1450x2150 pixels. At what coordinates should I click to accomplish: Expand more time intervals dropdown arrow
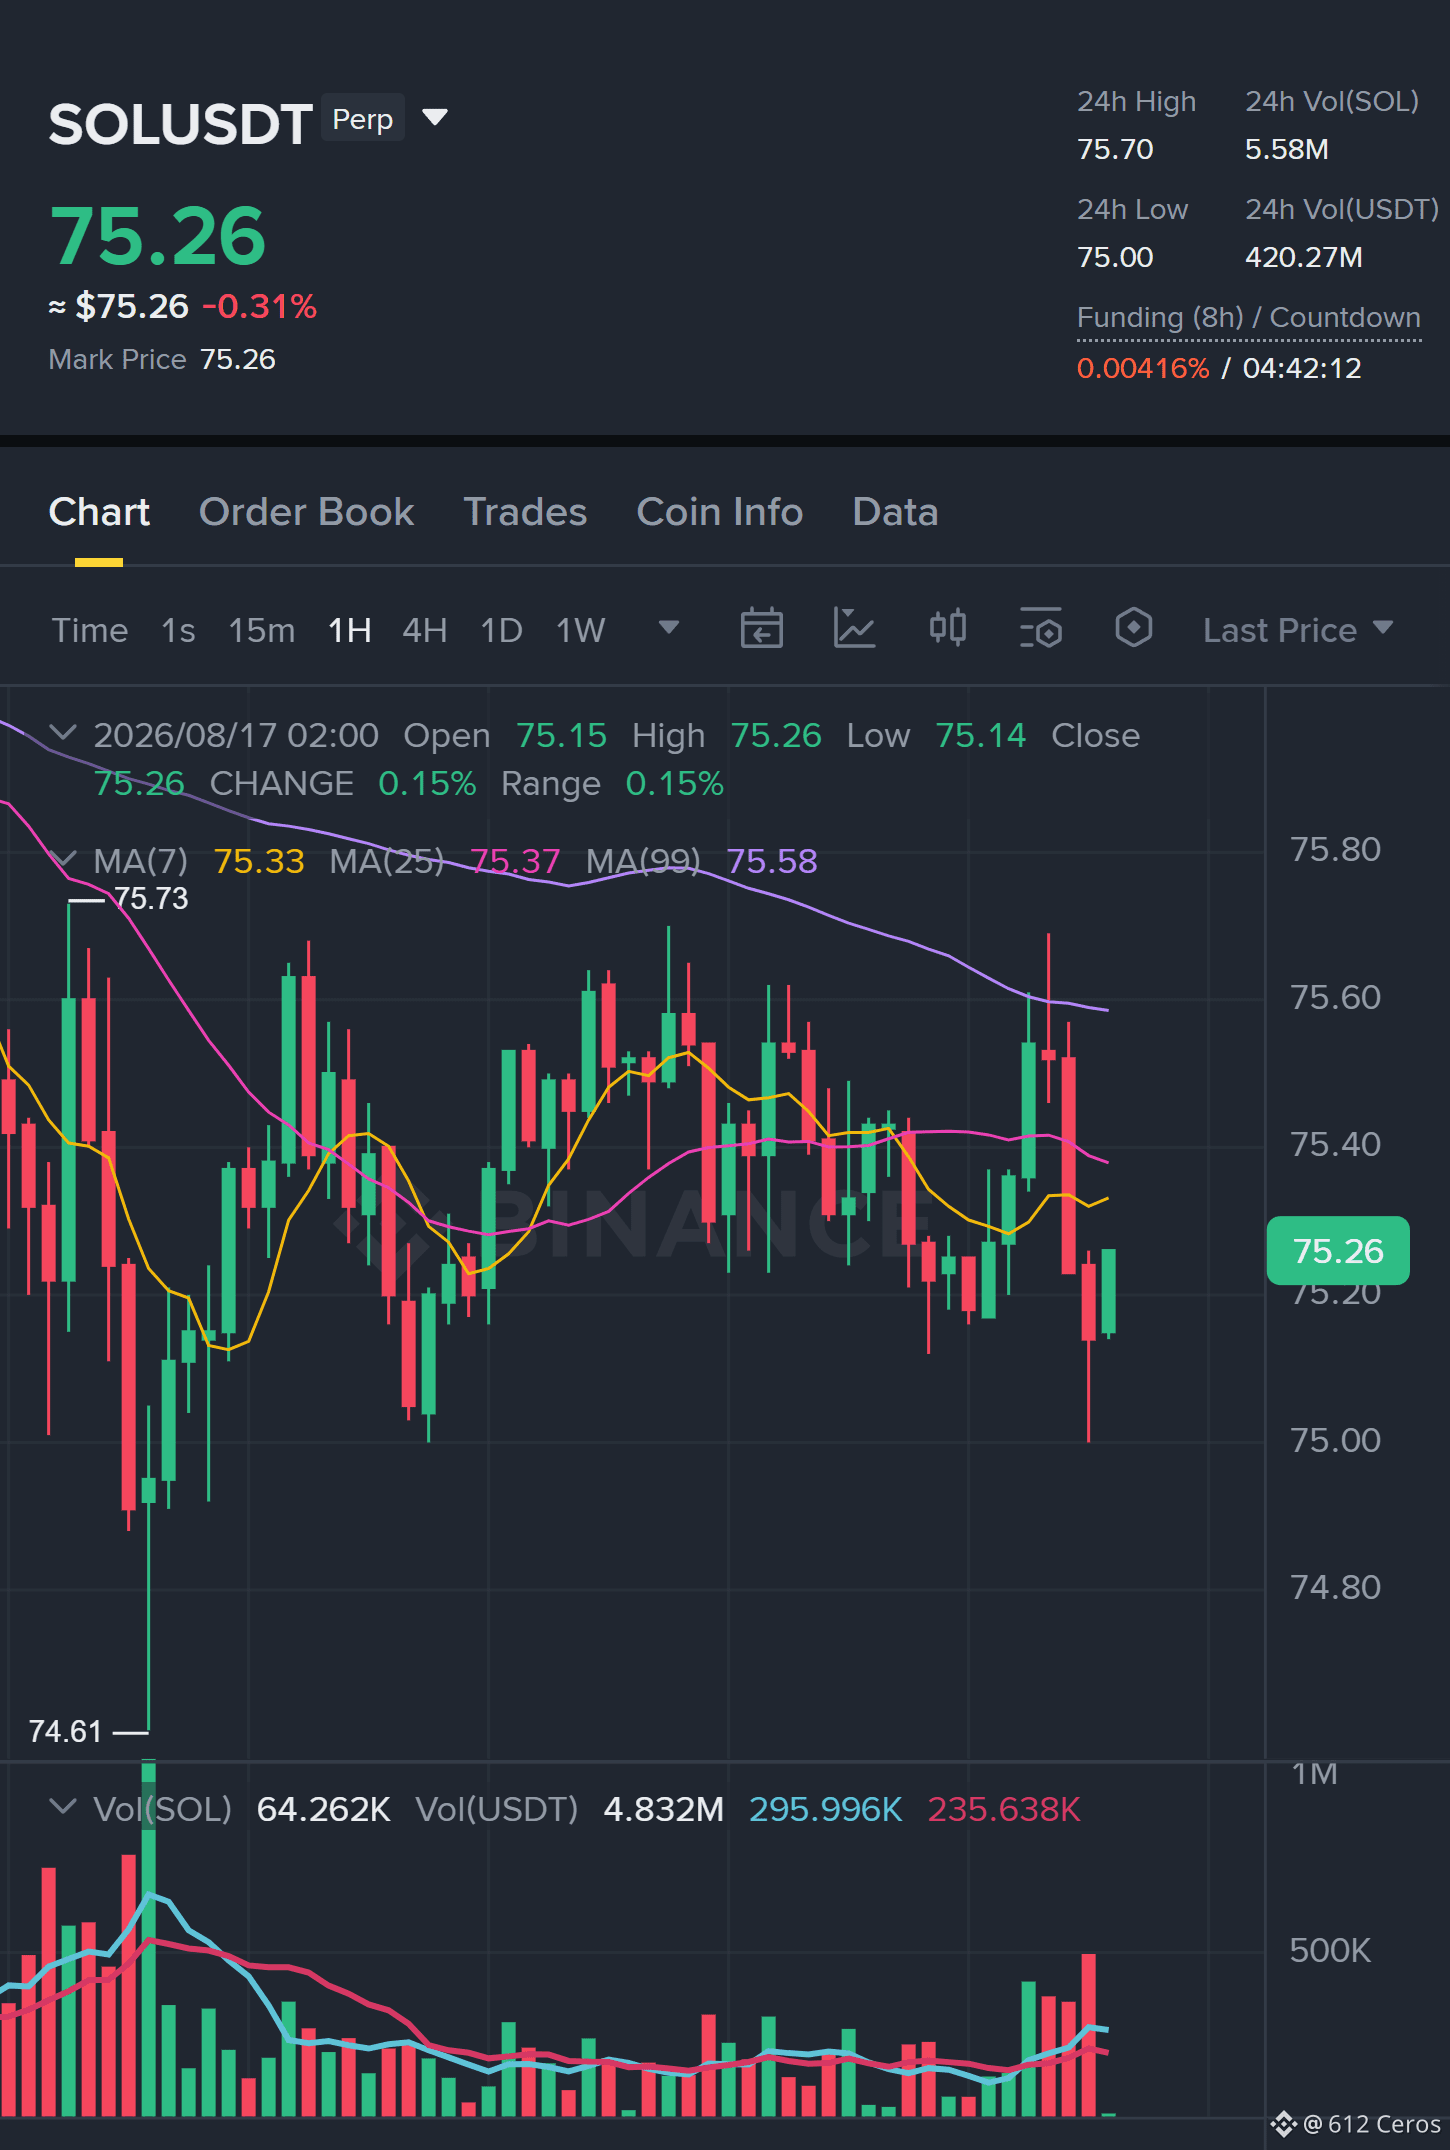(x=669, y=628)
